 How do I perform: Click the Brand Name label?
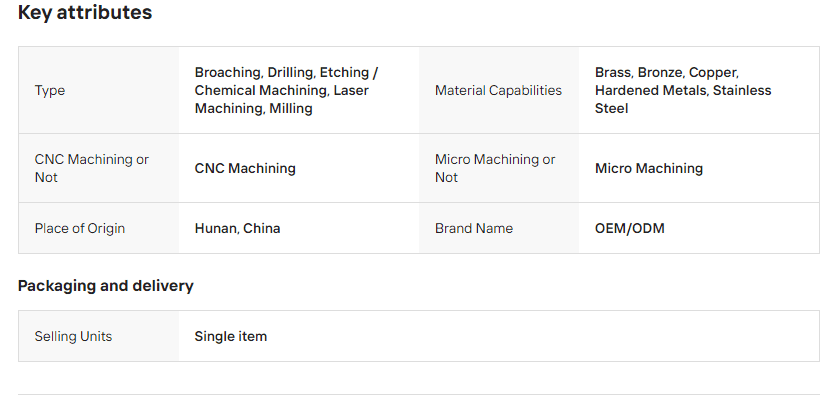(x=474, y=228)
